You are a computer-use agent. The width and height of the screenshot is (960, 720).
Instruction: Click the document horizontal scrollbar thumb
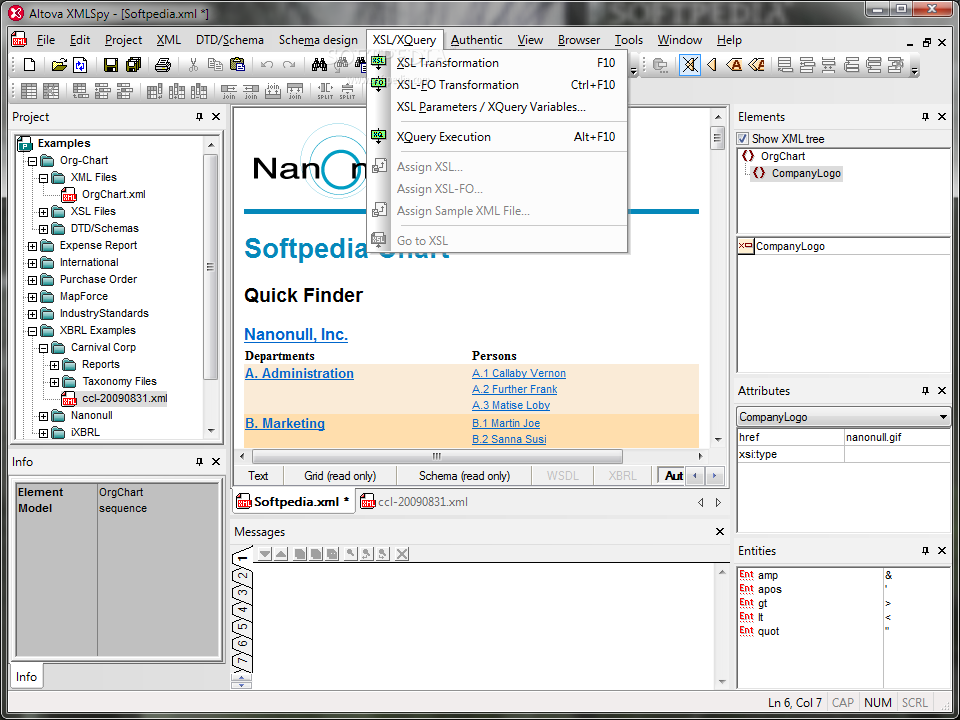(x=437, y=456)
